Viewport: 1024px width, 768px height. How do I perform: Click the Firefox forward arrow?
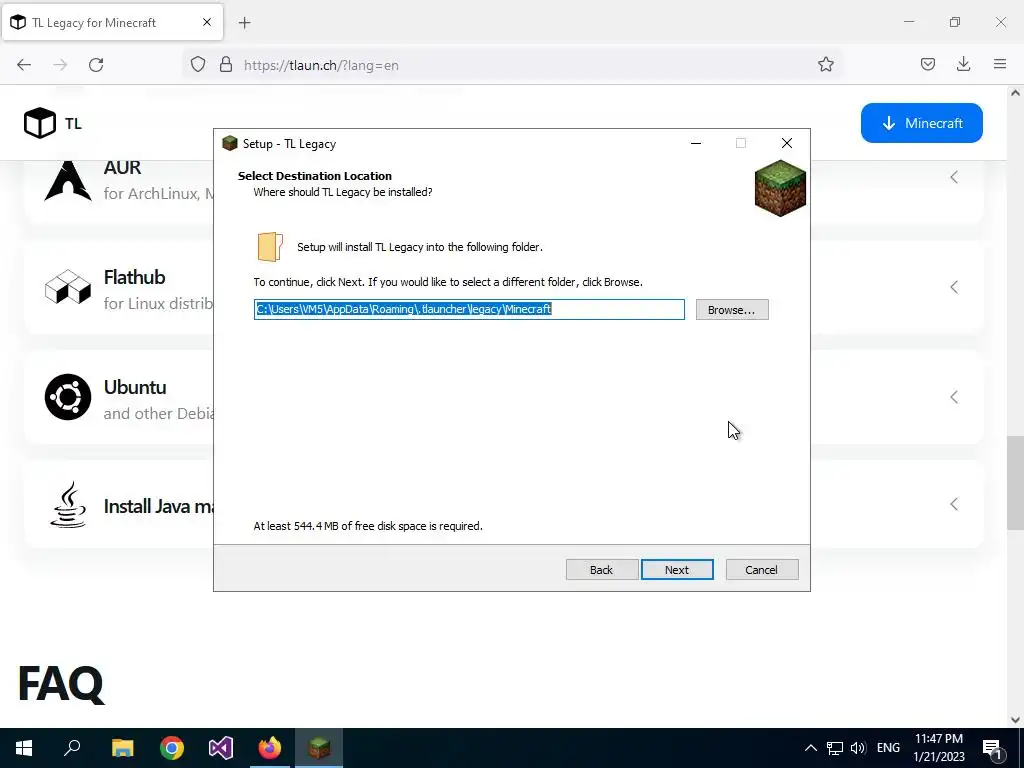point(60,65)
